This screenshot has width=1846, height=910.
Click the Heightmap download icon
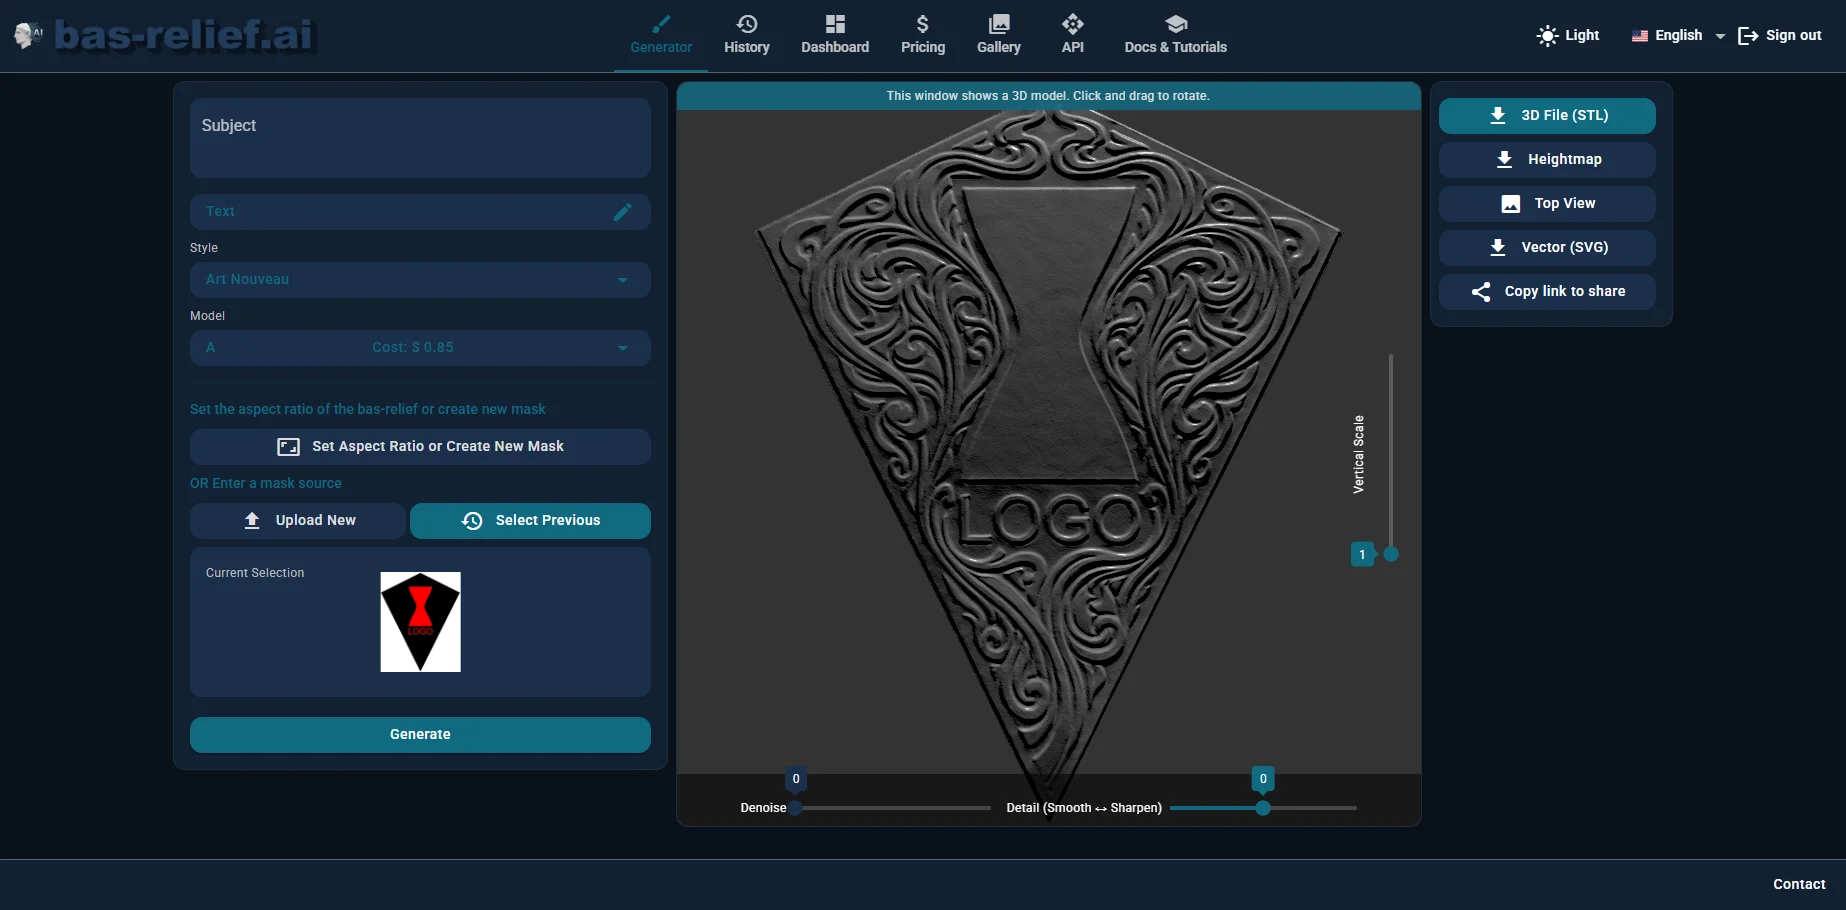point(1503,160)
